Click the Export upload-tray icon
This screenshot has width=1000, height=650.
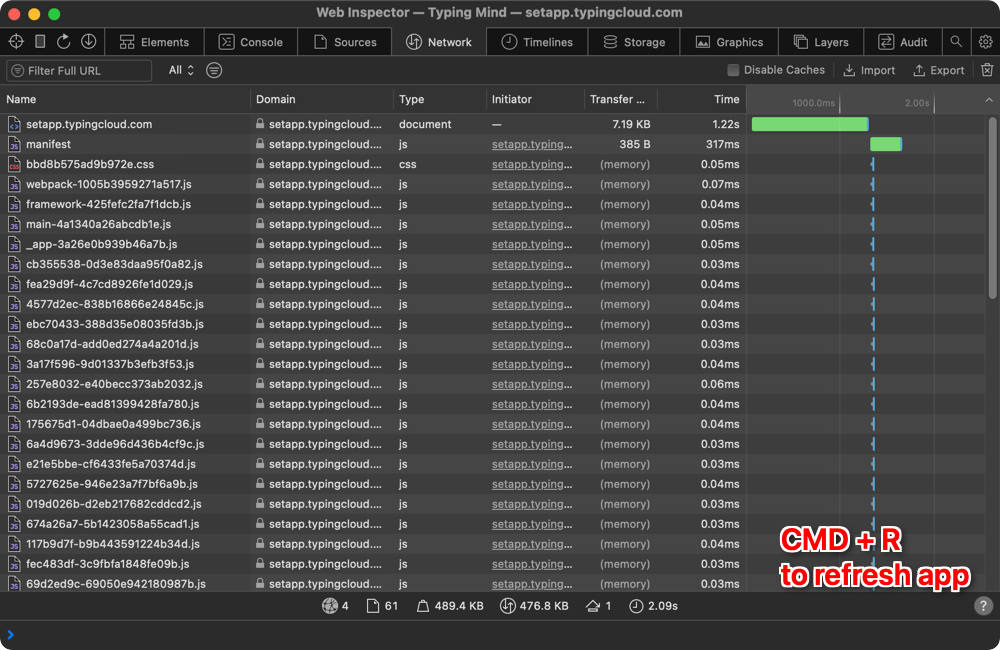[x=919, y=70]
